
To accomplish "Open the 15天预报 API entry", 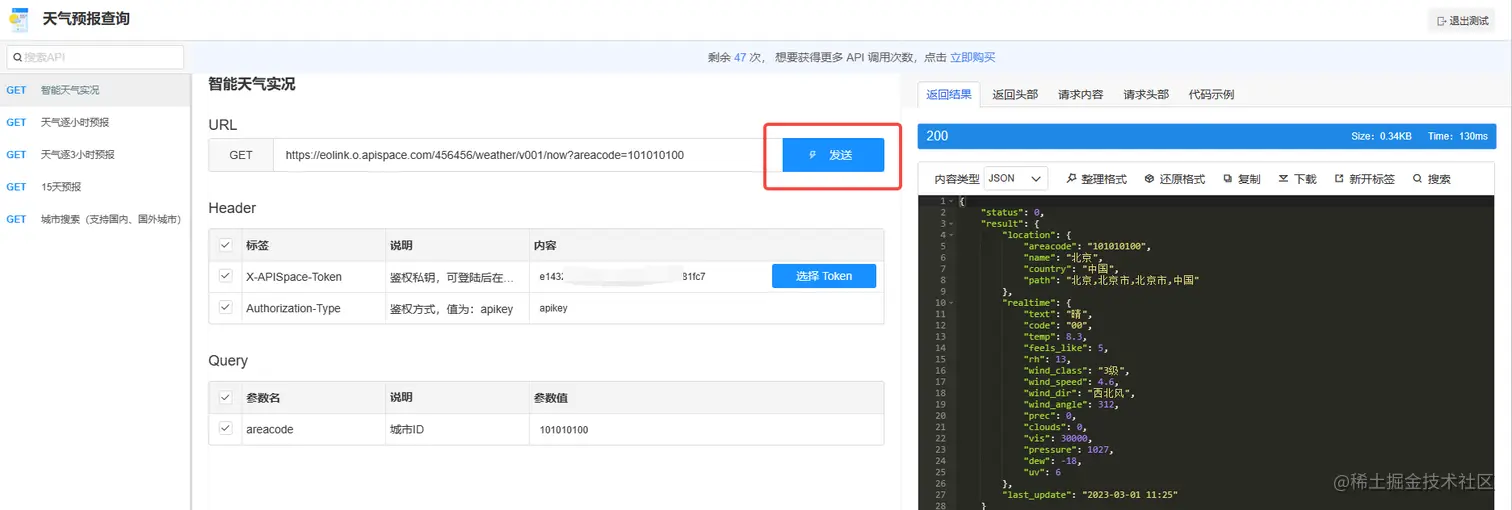I will 94,186.
